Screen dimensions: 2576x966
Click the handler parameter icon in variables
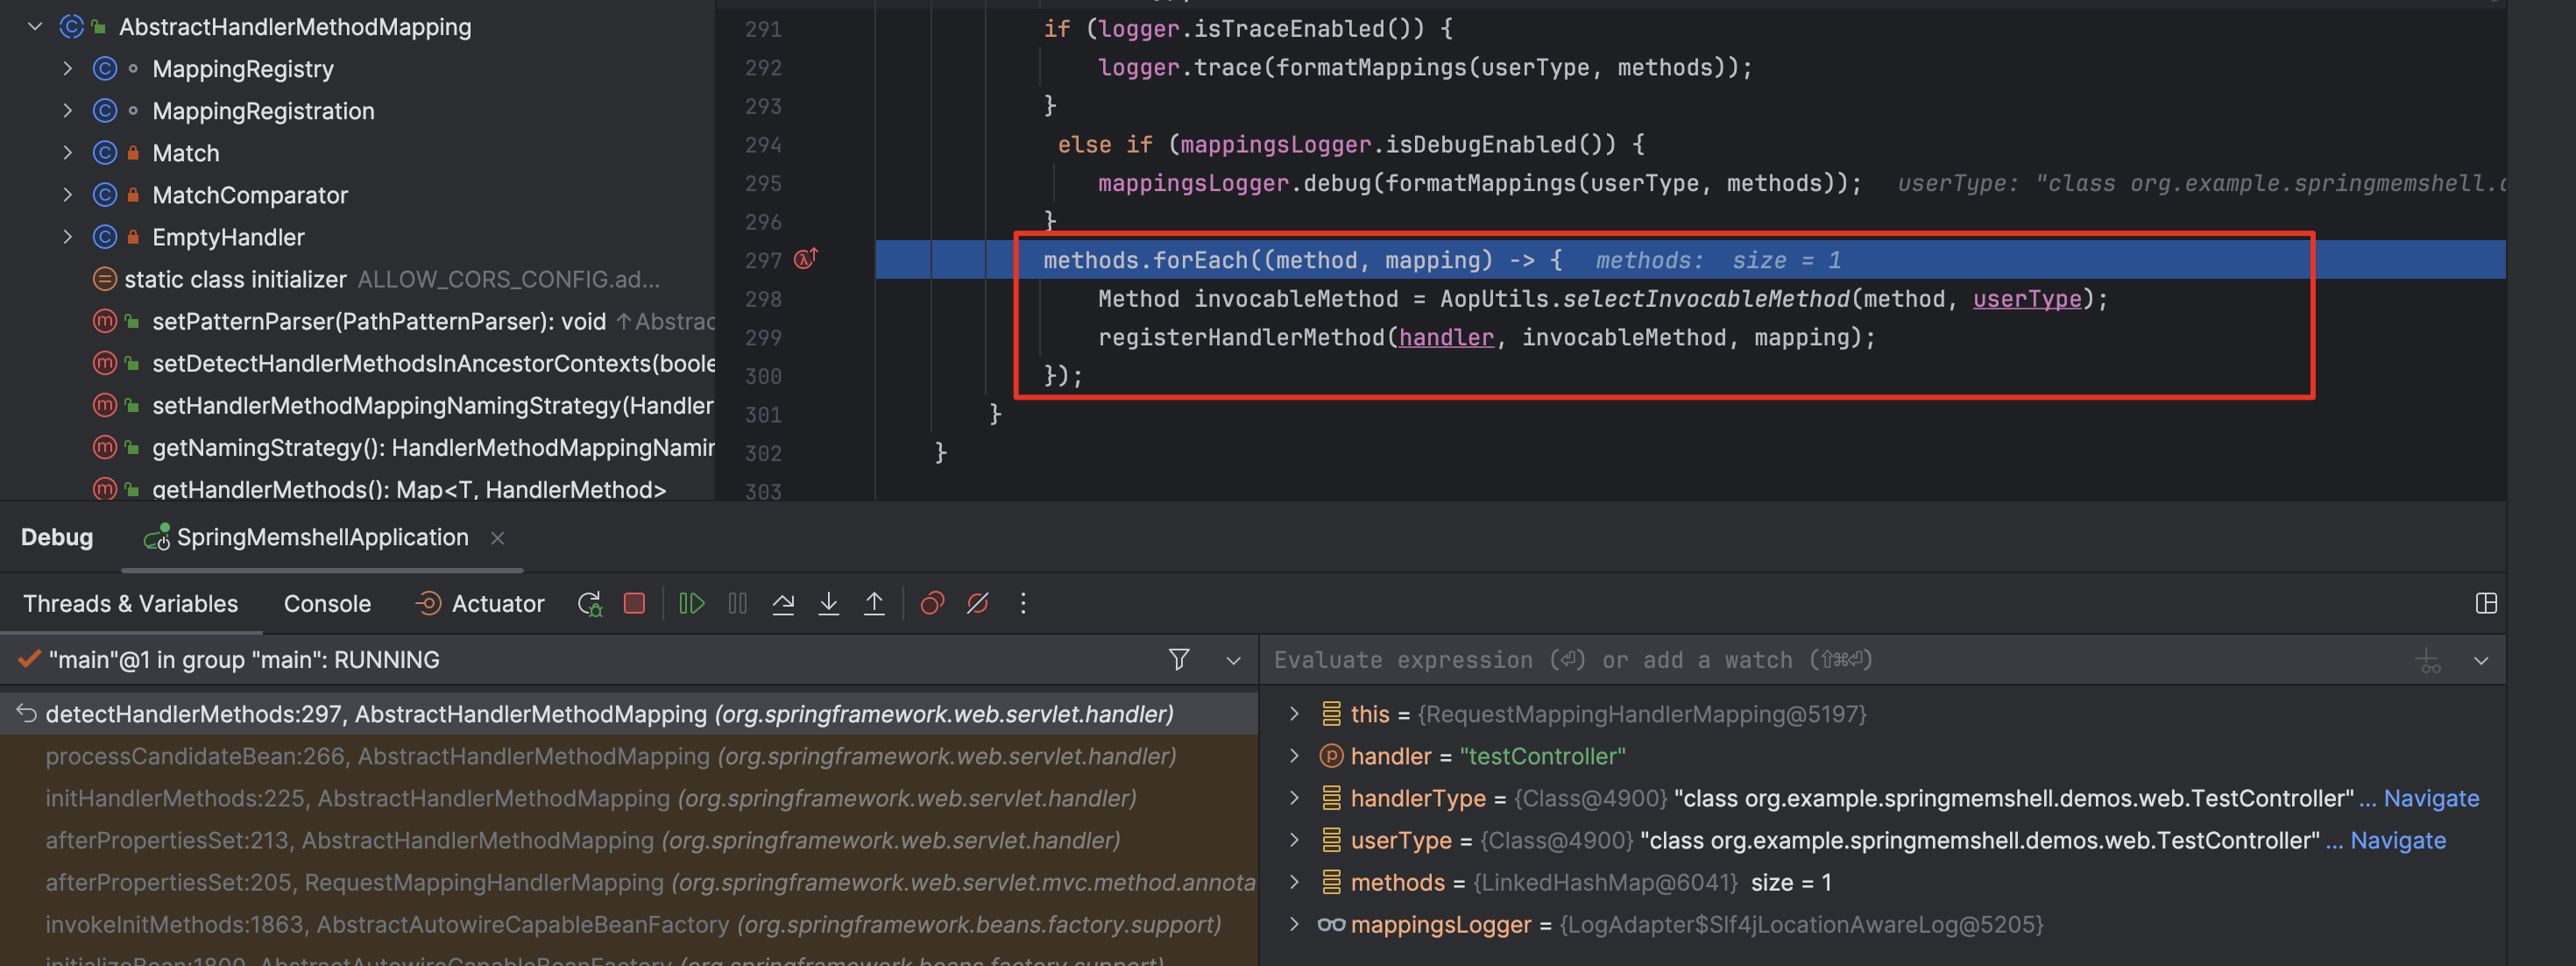1331,756
